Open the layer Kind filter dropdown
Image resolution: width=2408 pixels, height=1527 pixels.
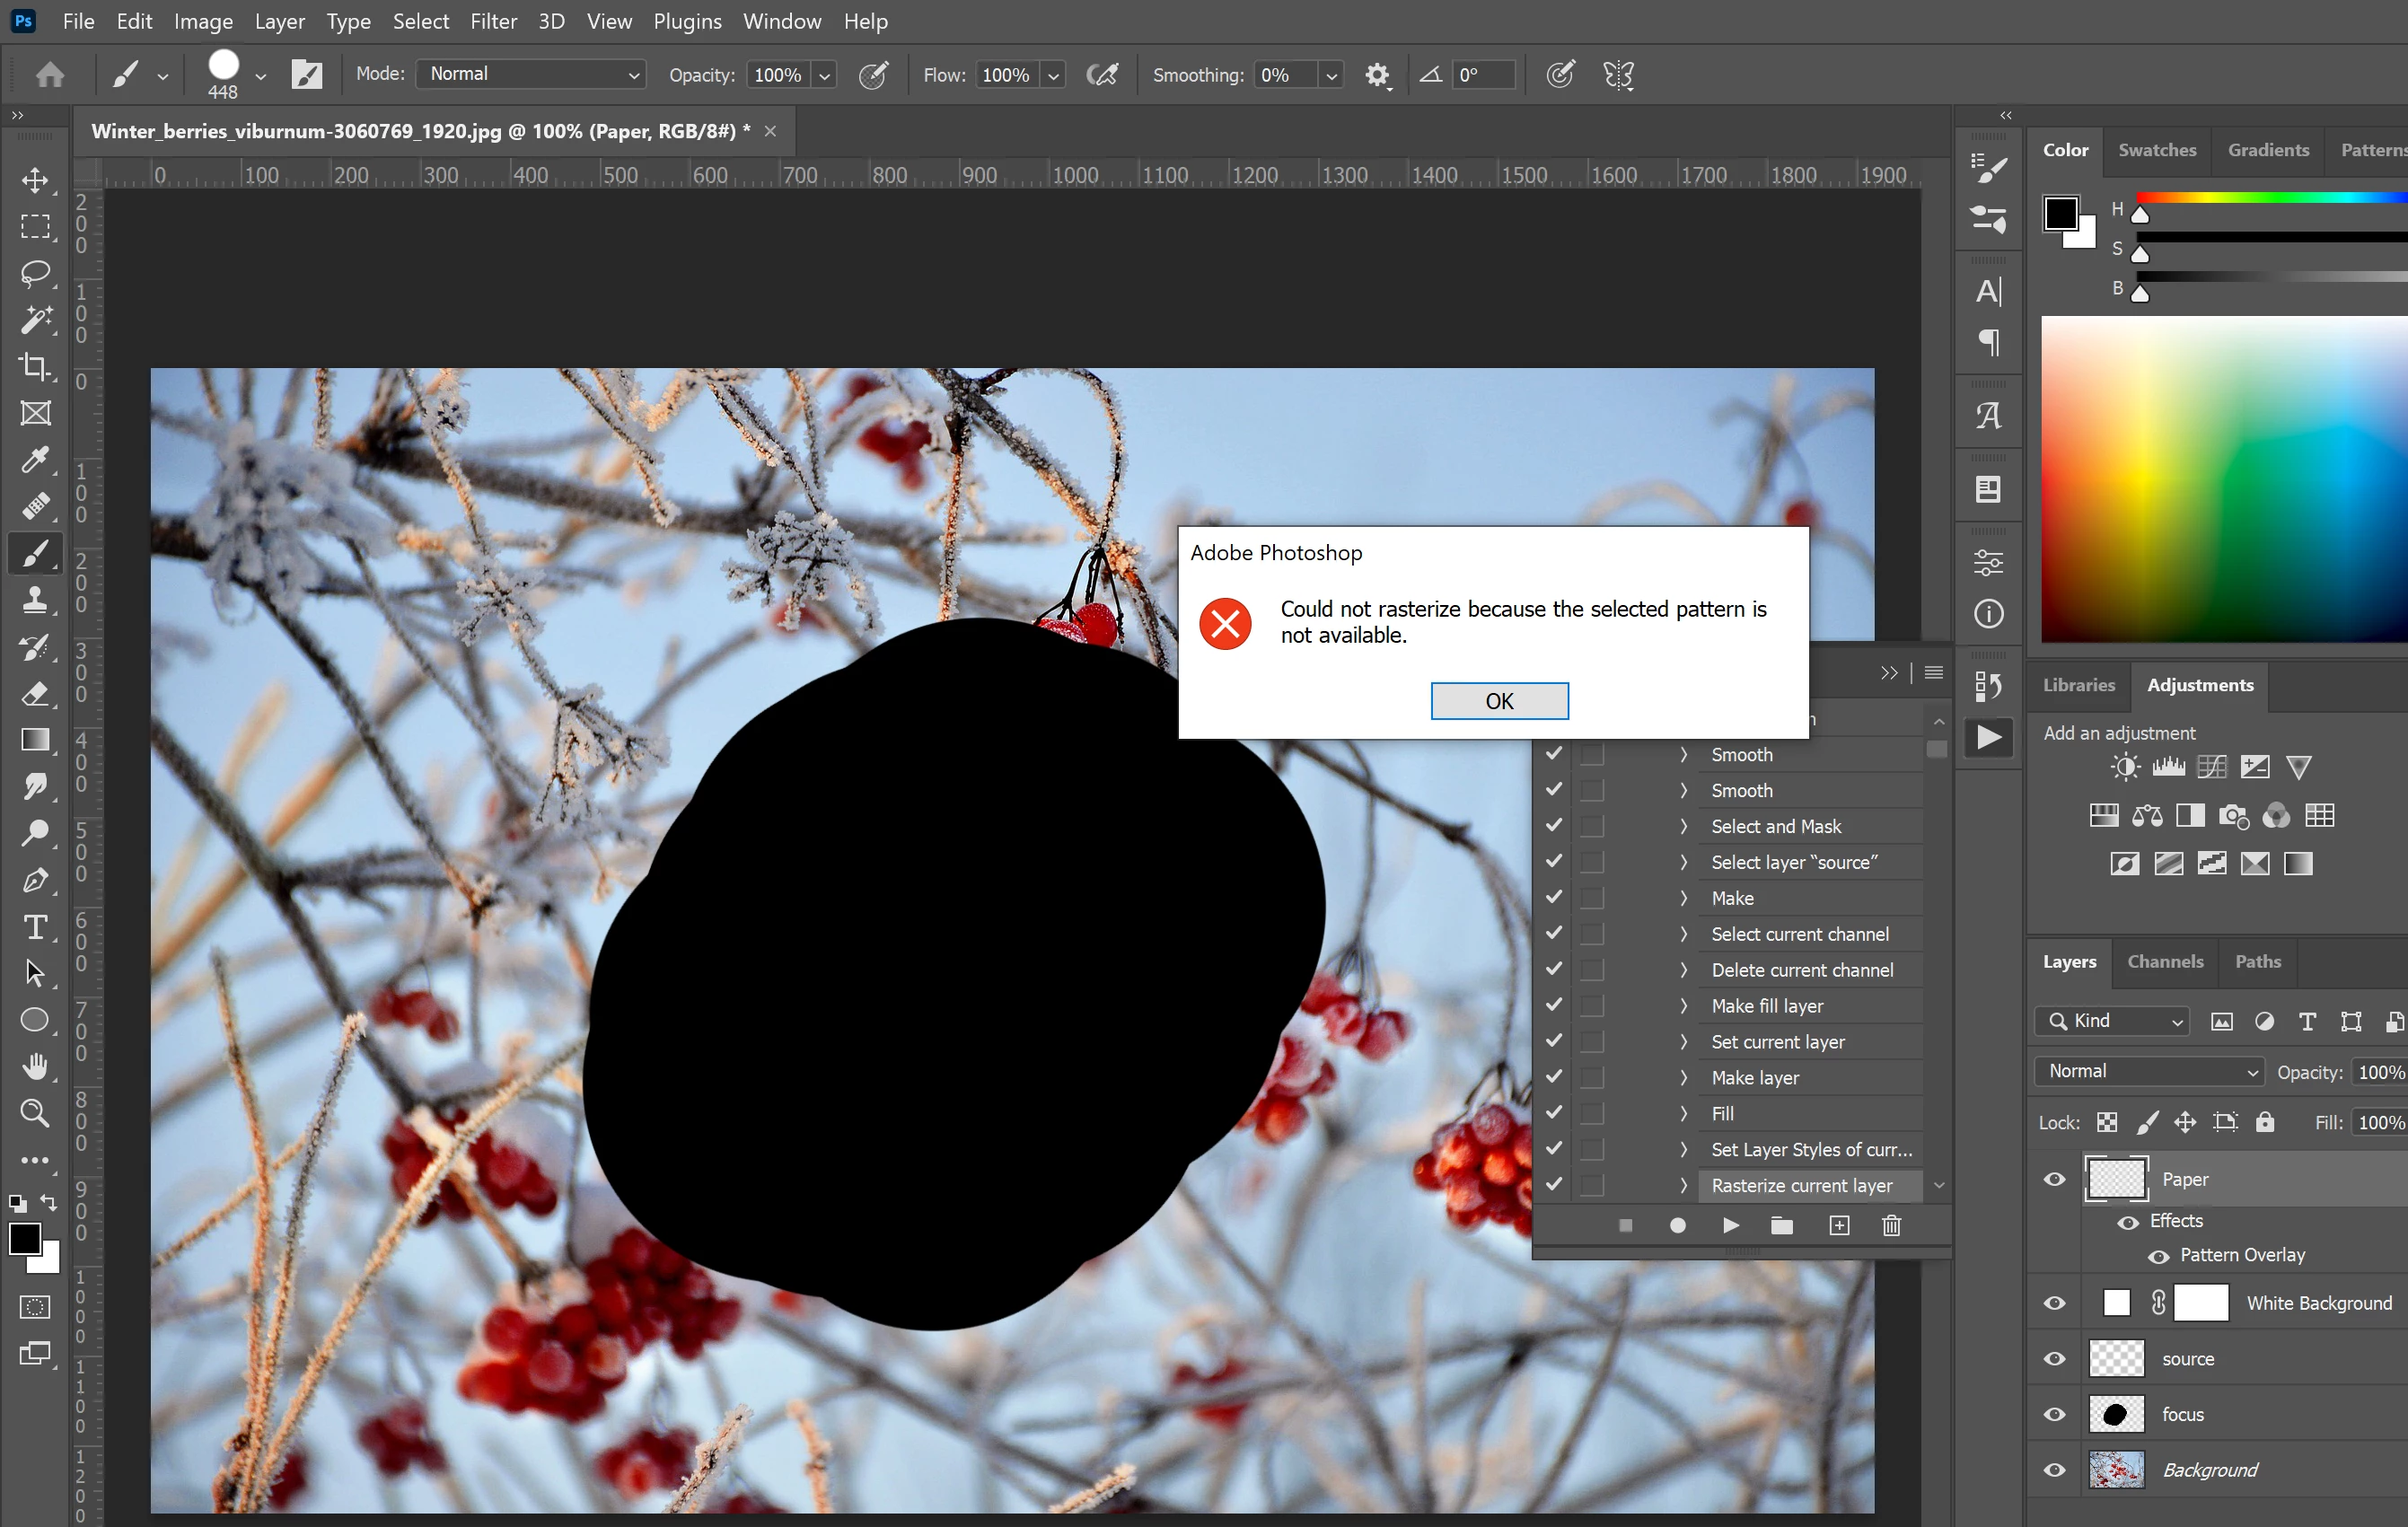(x=2112, y=1021)
